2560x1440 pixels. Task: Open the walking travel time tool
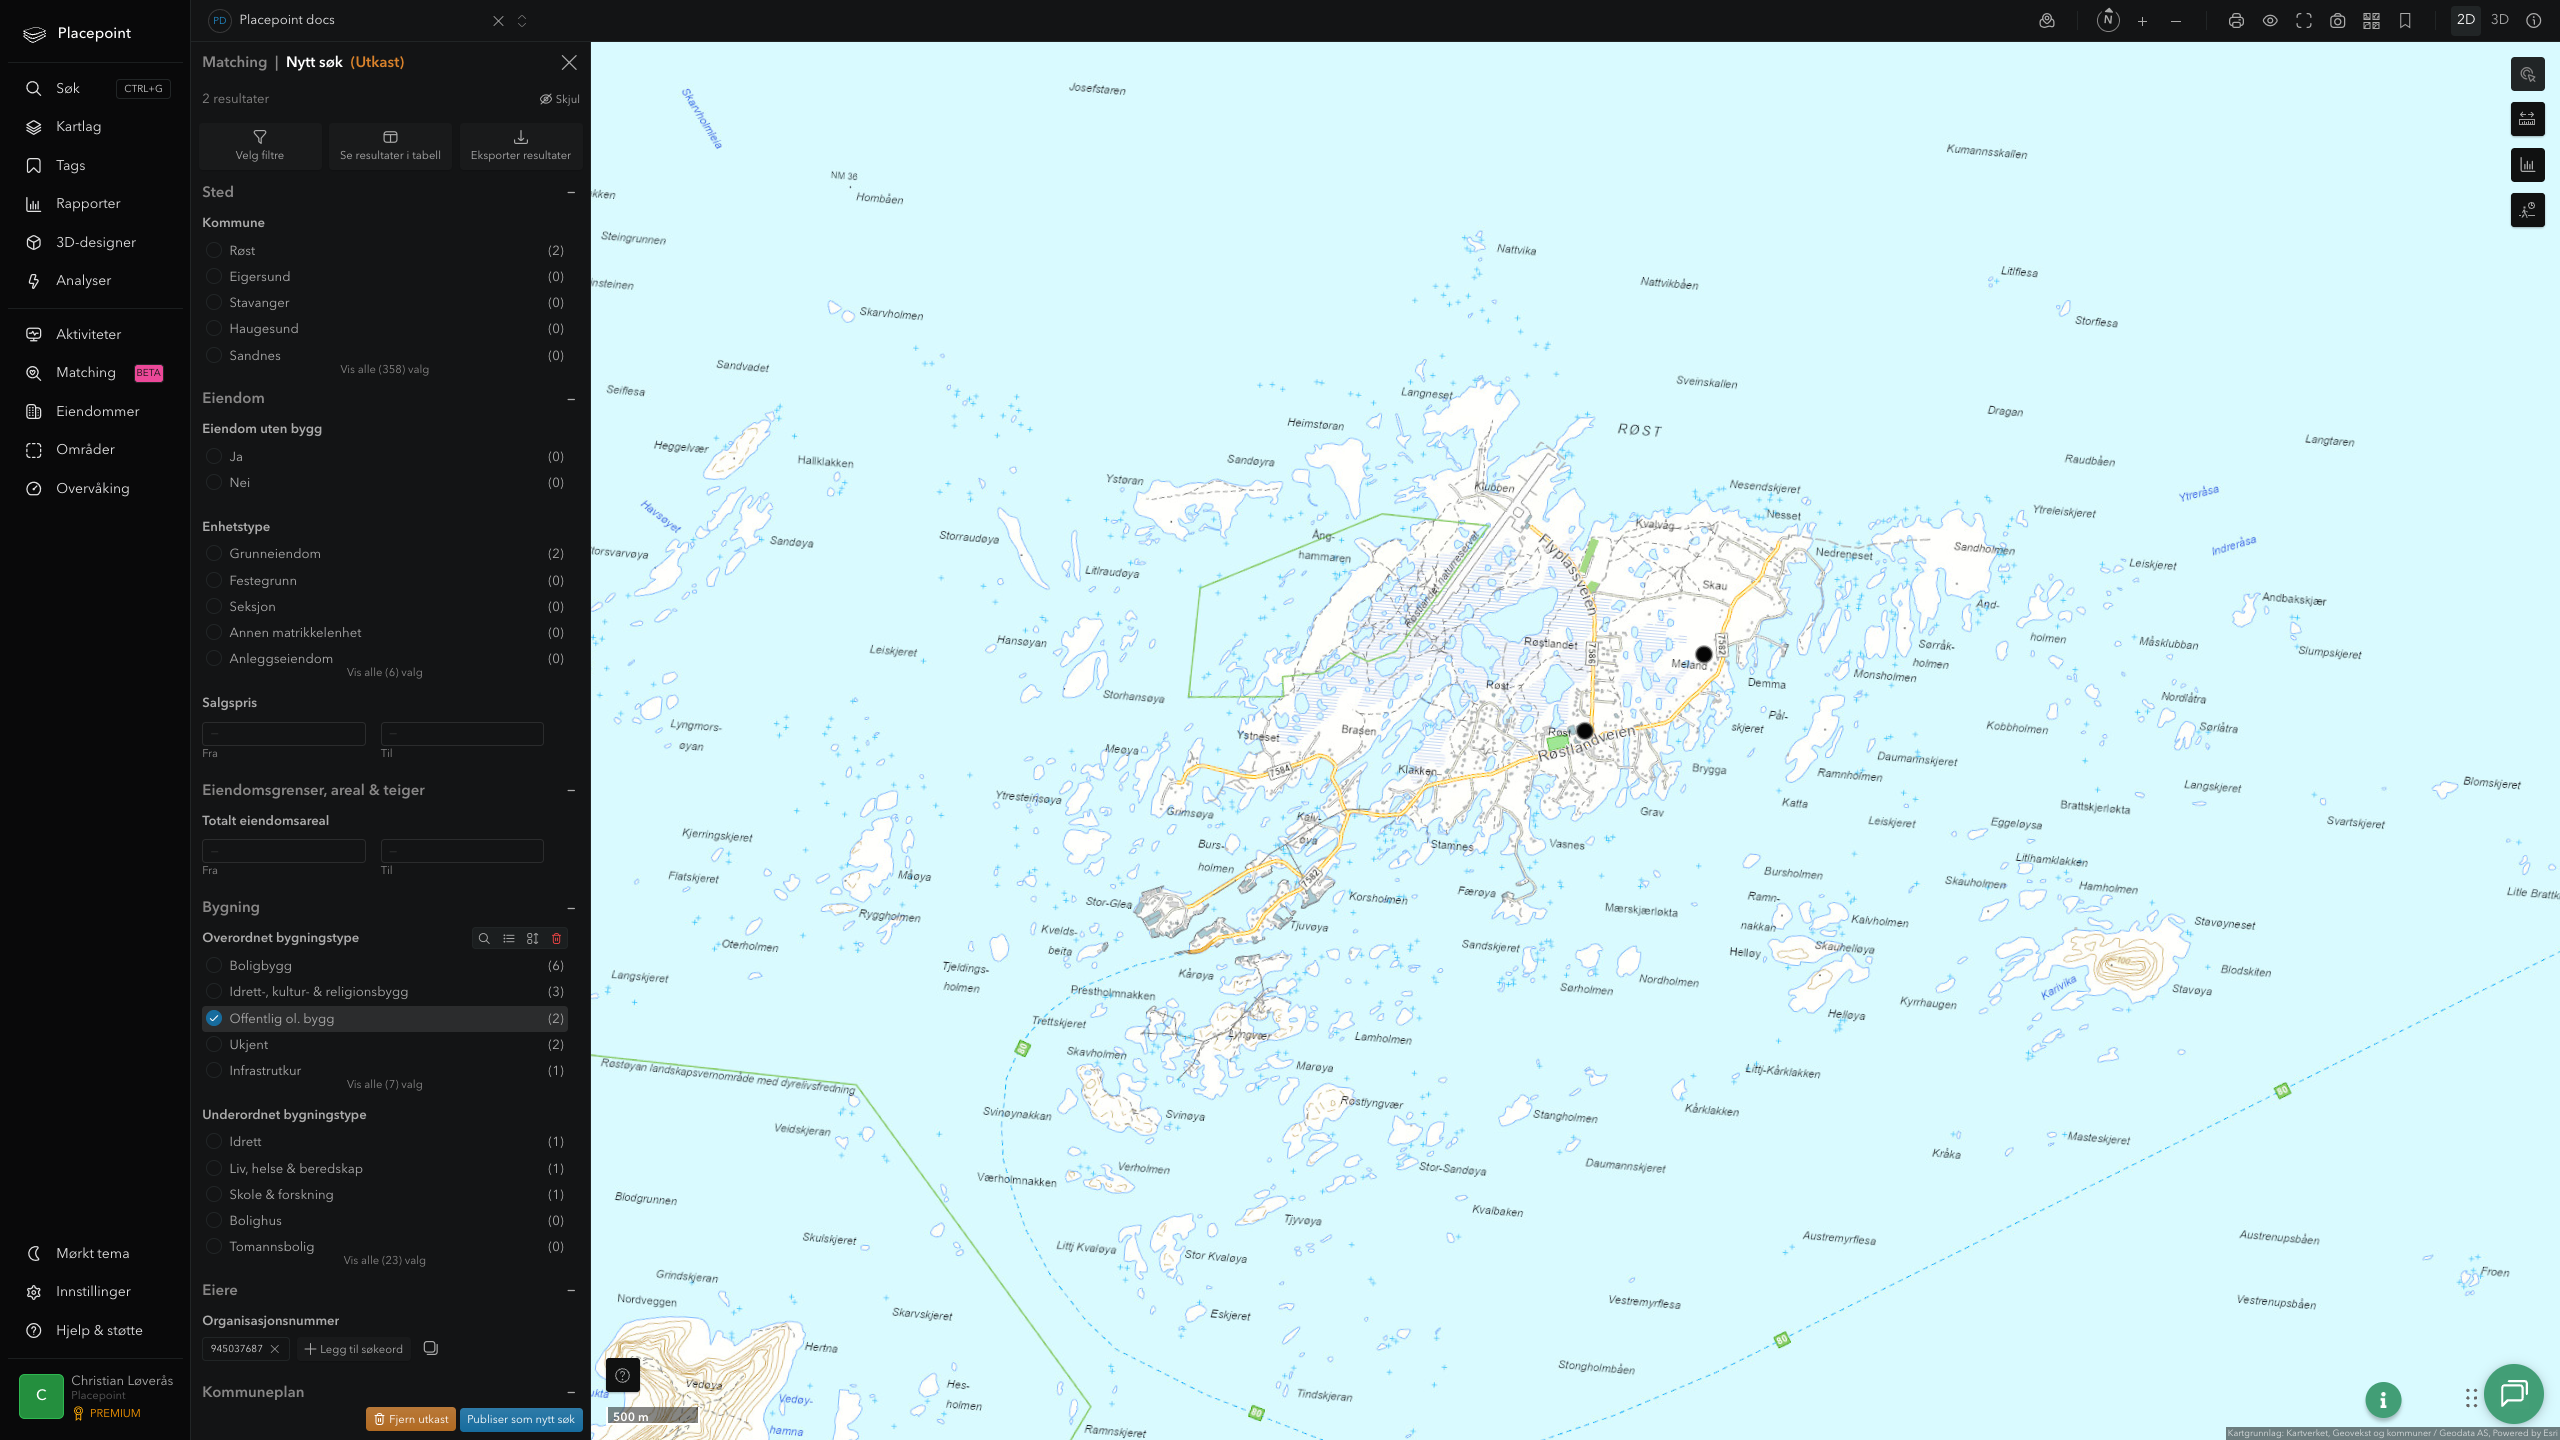tap(2528, 210)
